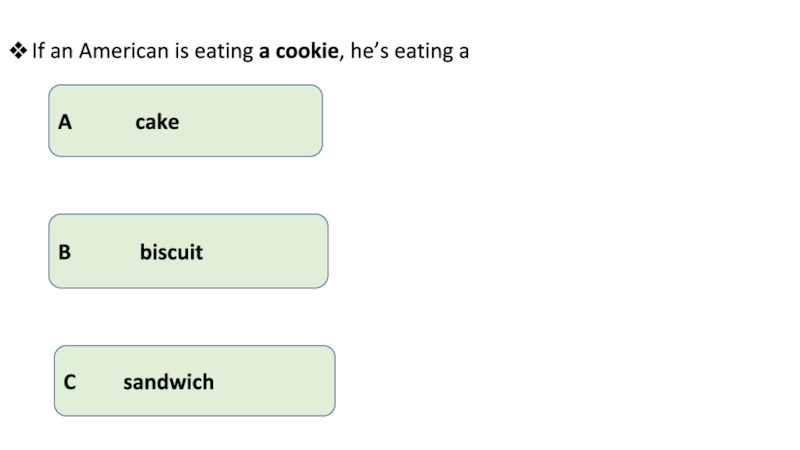
Task: Choose answer box B containing biscuit
Action: click(188, 251)
